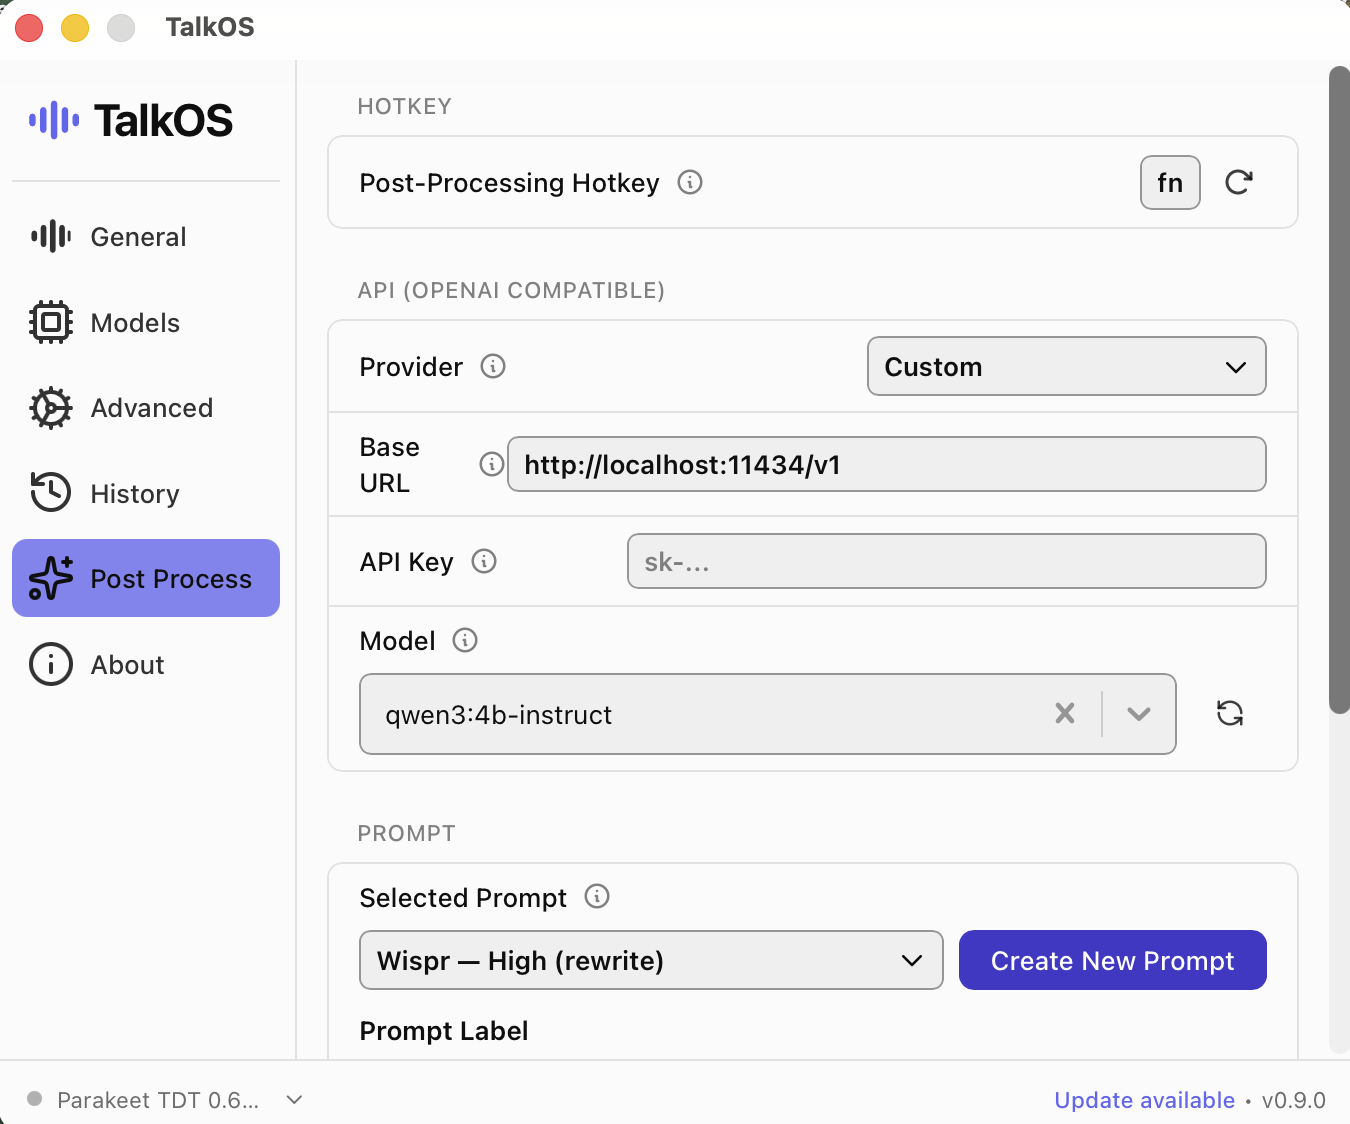Click the v0.9.0 version text
The height and width of the screenshot is (1124, 1350).
coord(1294,1100)
